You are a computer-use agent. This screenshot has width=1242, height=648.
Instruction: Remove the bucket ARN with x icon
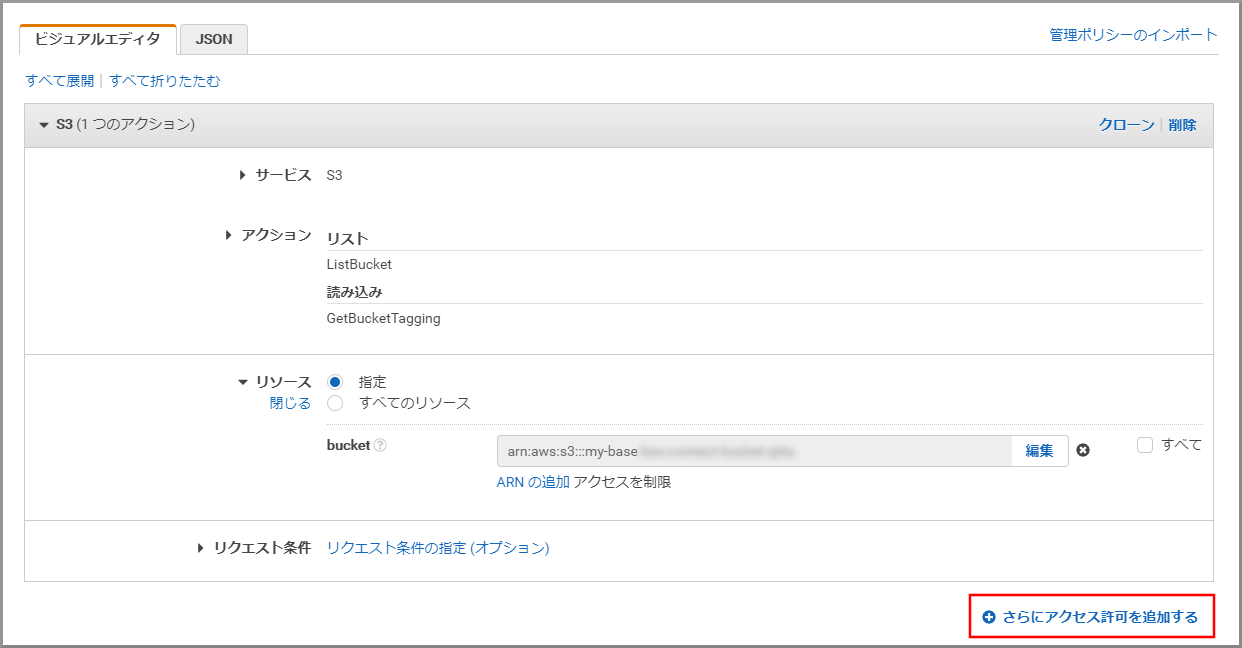(1083, 451)
